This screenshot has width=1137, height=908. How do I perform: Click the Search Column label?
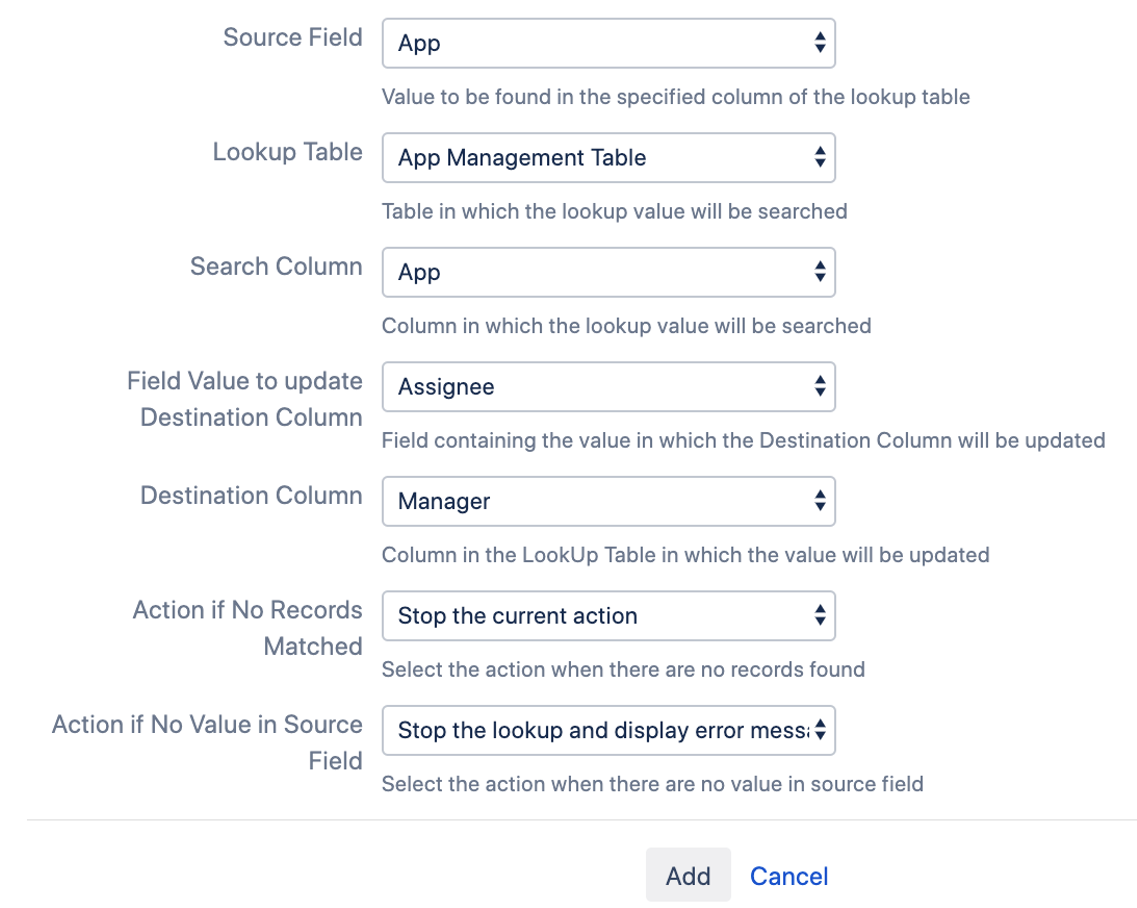[x=276, y=267]
